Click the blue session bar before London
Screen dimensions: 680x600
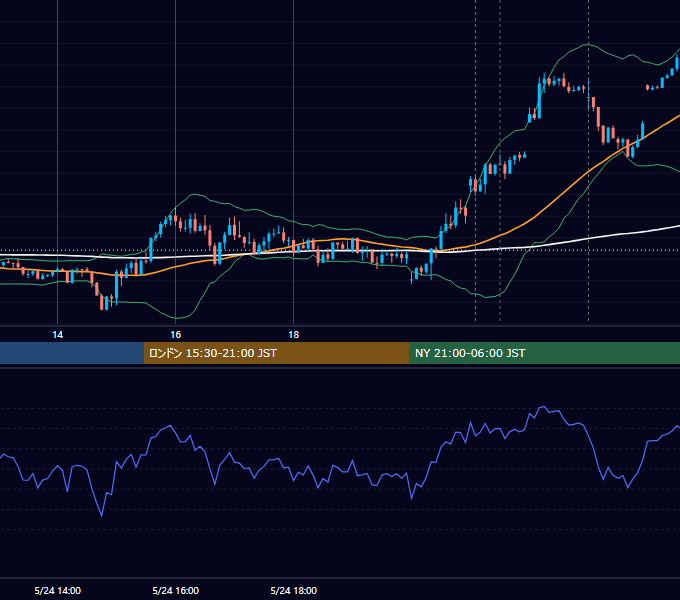72,353
